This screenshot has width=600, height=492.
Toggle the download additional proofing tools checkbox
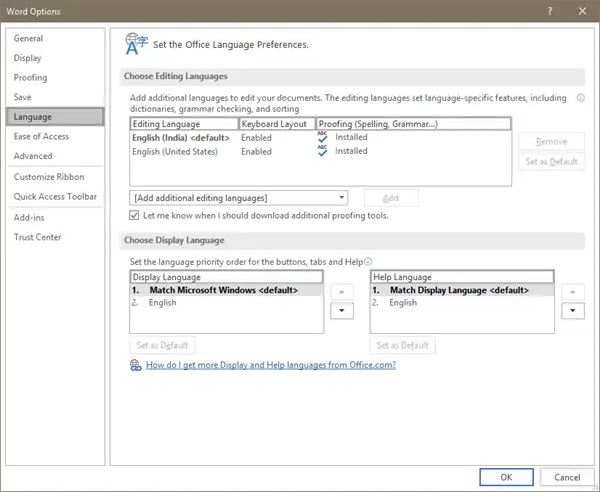[135, 215]
